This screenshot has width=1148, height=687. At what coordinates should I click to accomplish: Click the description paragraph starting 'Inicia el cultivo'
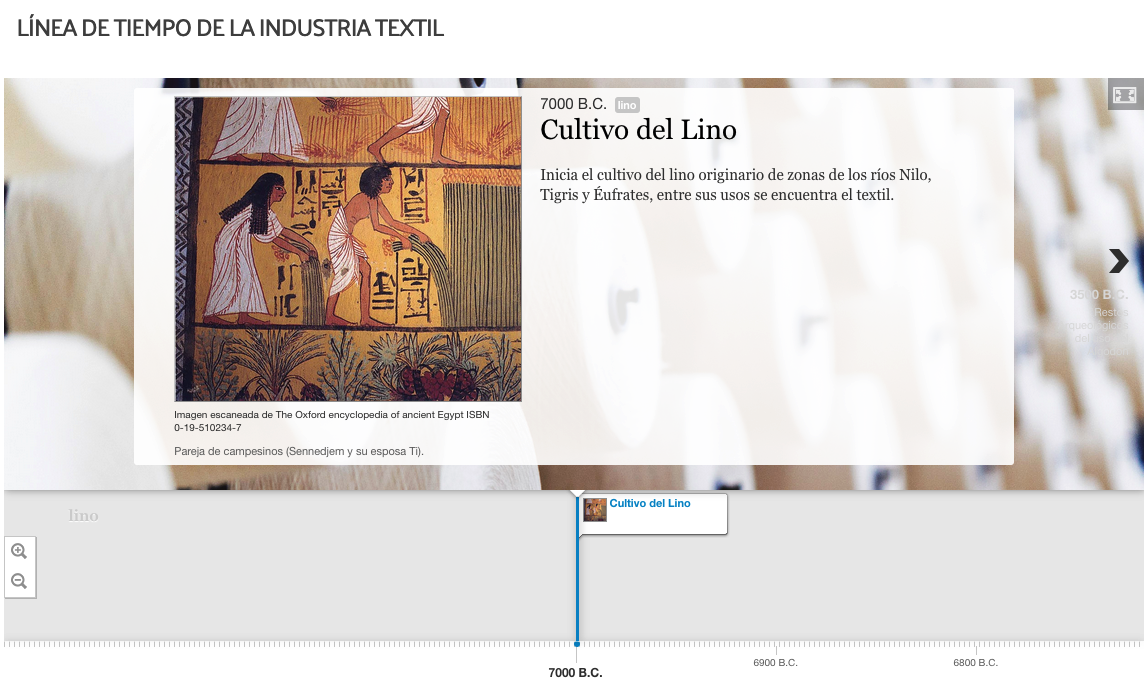tap(736, 185)
